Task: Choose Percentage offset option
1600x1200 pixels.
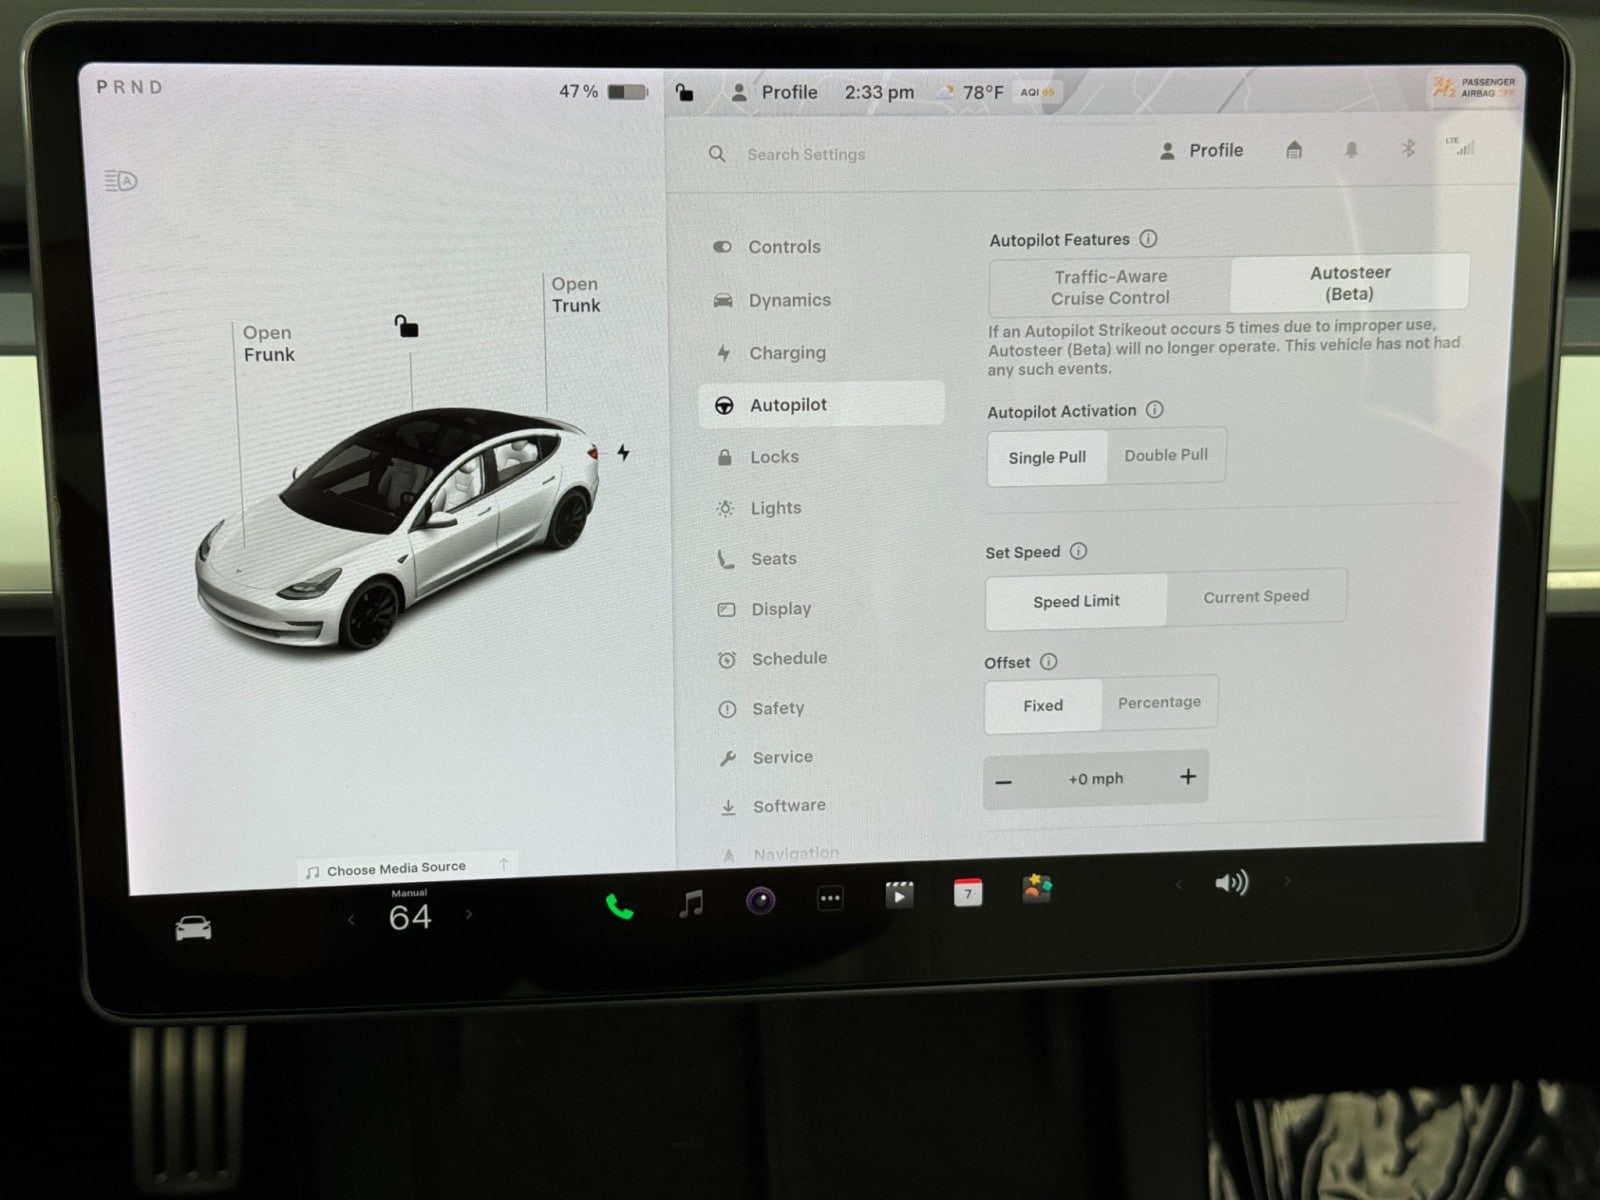Action: 1159,703
